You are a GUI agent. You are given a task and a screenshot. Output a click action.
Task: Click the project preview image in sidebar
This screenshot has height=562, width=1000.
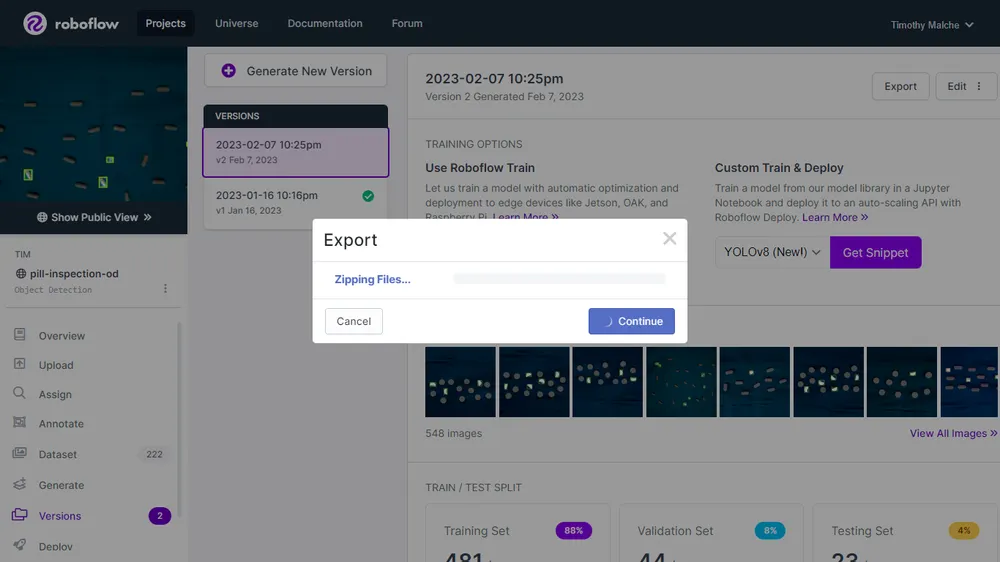[x=94, y=124]
